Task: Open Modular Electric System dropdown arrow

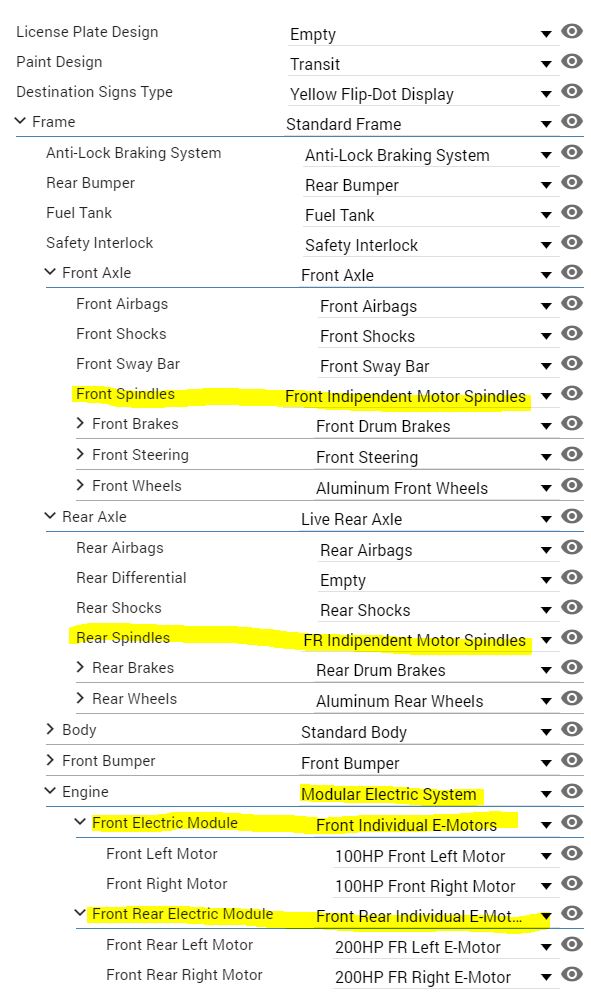Action: (546, 794)
